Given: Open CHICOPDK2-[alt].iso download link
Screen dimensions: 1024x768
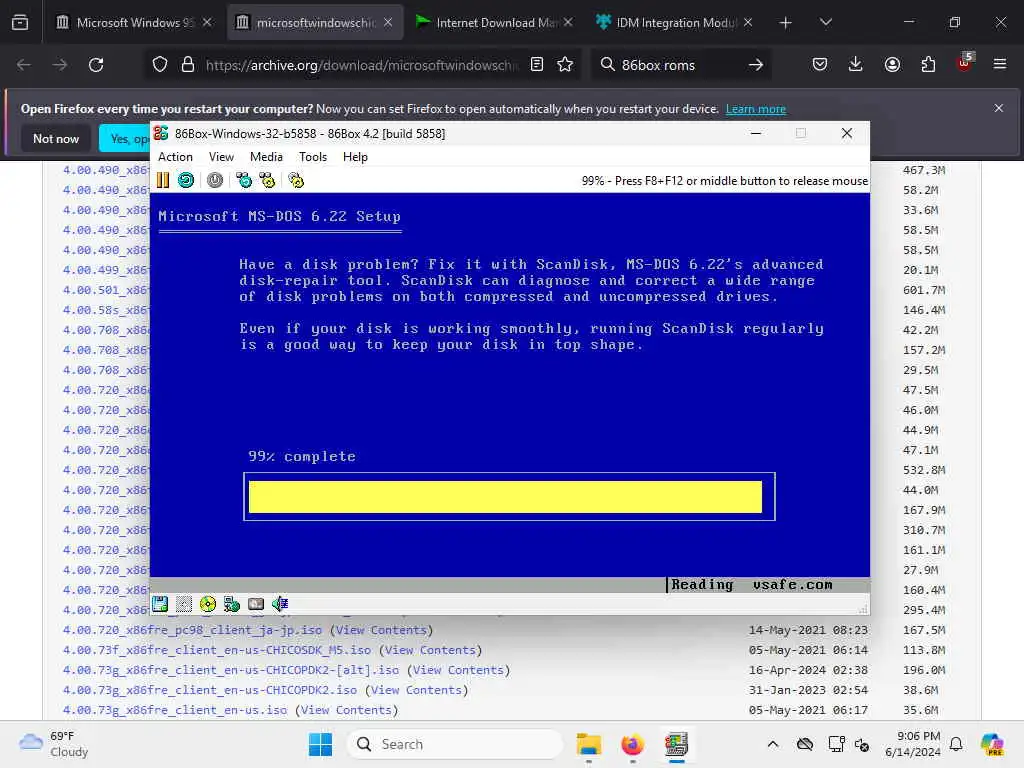Looking at the screenshot, I should point(231,670).
